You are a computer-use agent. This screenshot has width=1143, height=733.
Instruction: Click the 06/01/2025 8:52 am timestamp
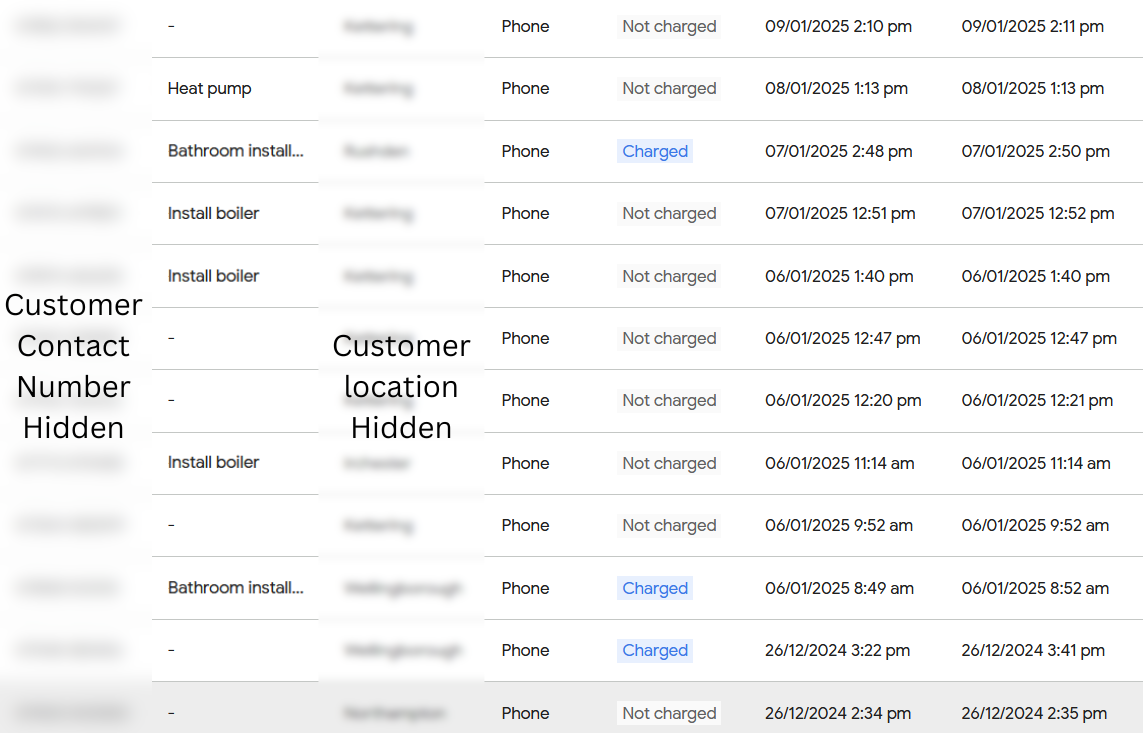coord(1035,589)
